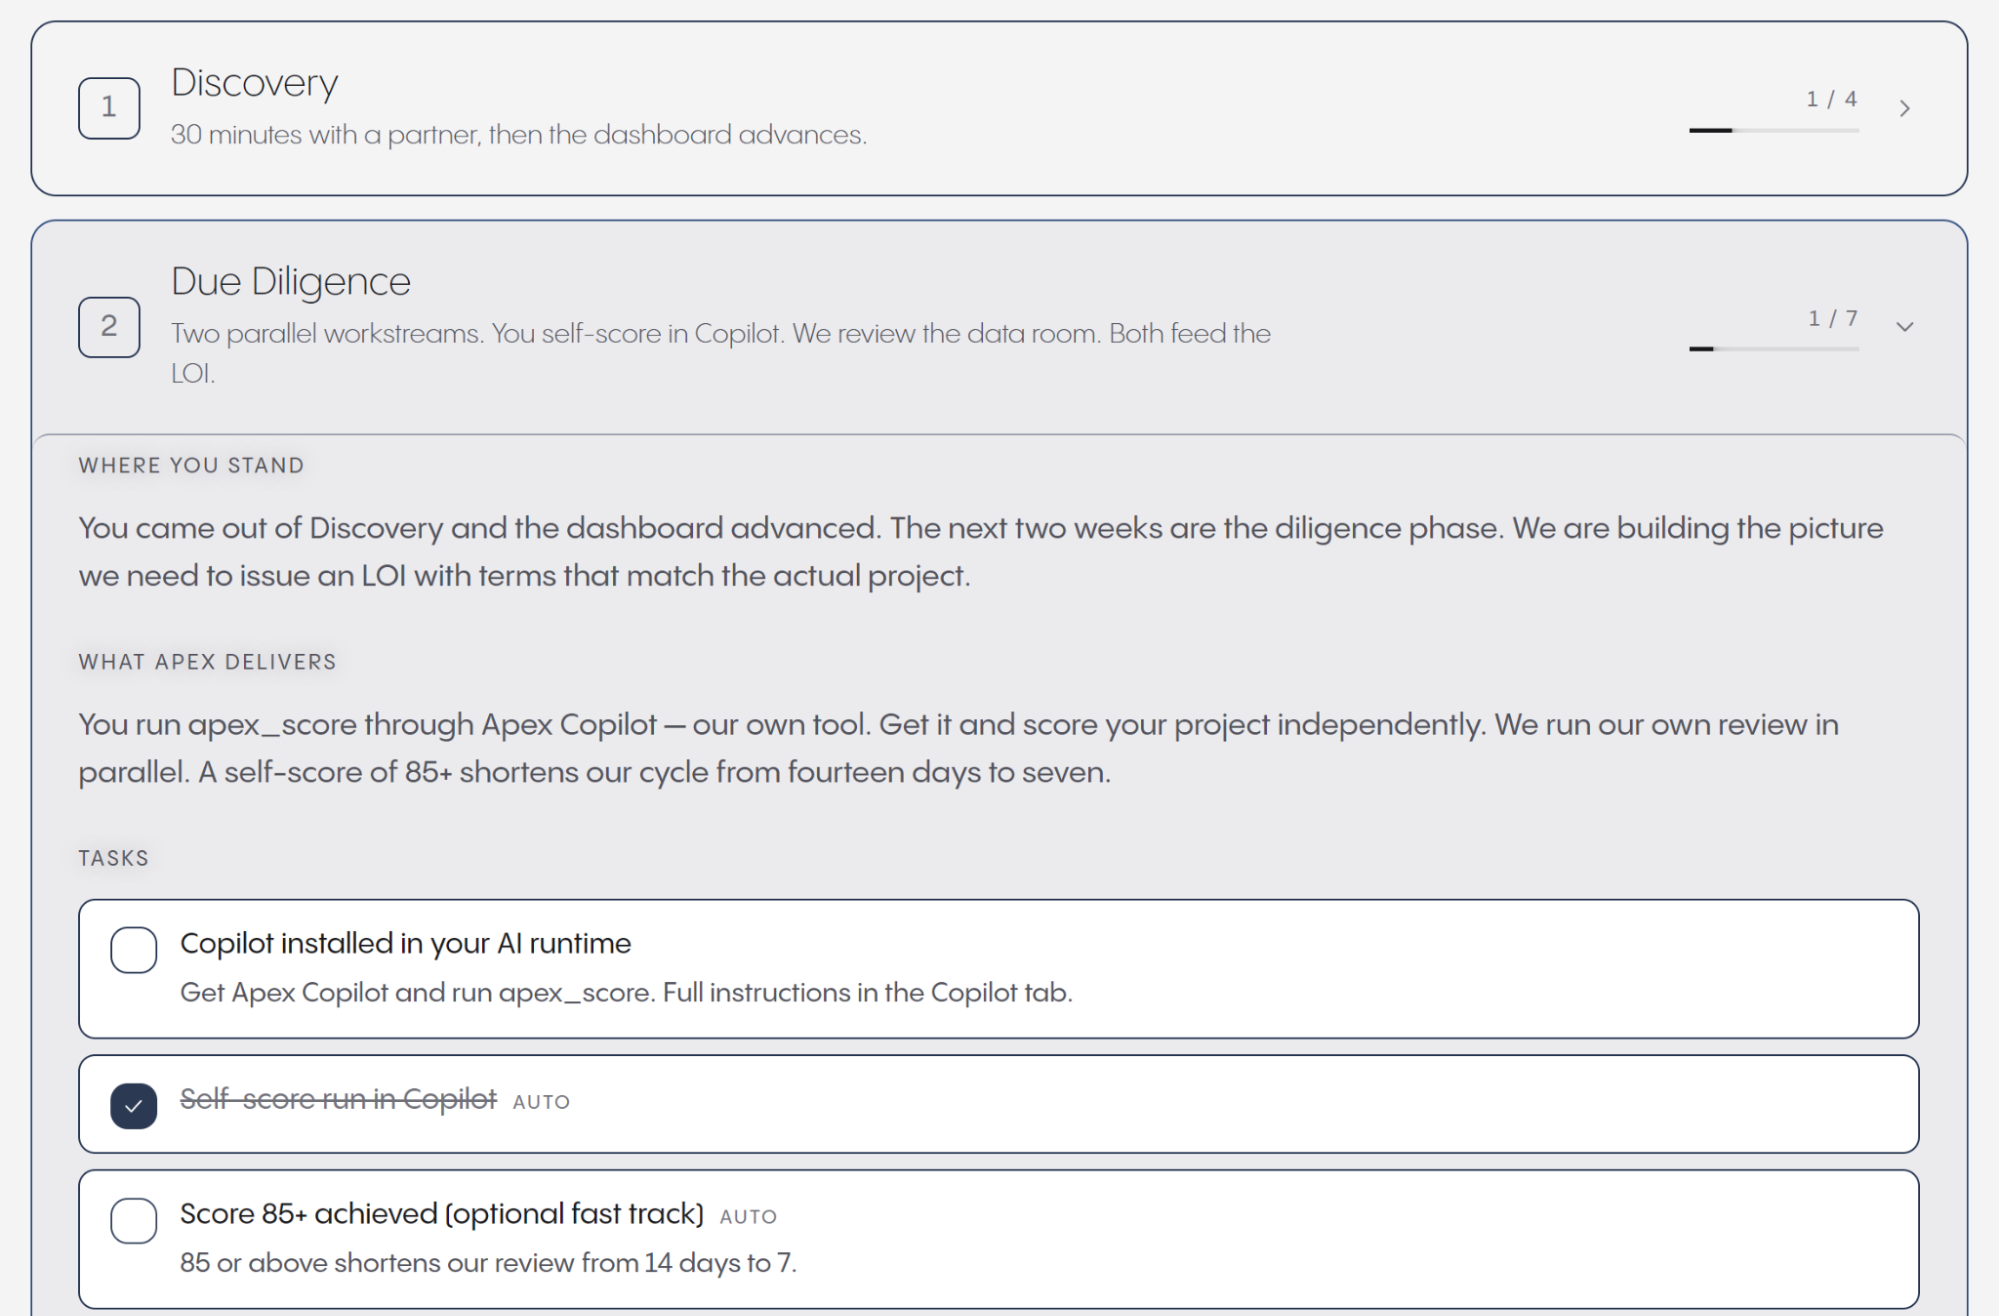Click the struck-through 'Self-score run in Copilot' text

pos(338,1099)
